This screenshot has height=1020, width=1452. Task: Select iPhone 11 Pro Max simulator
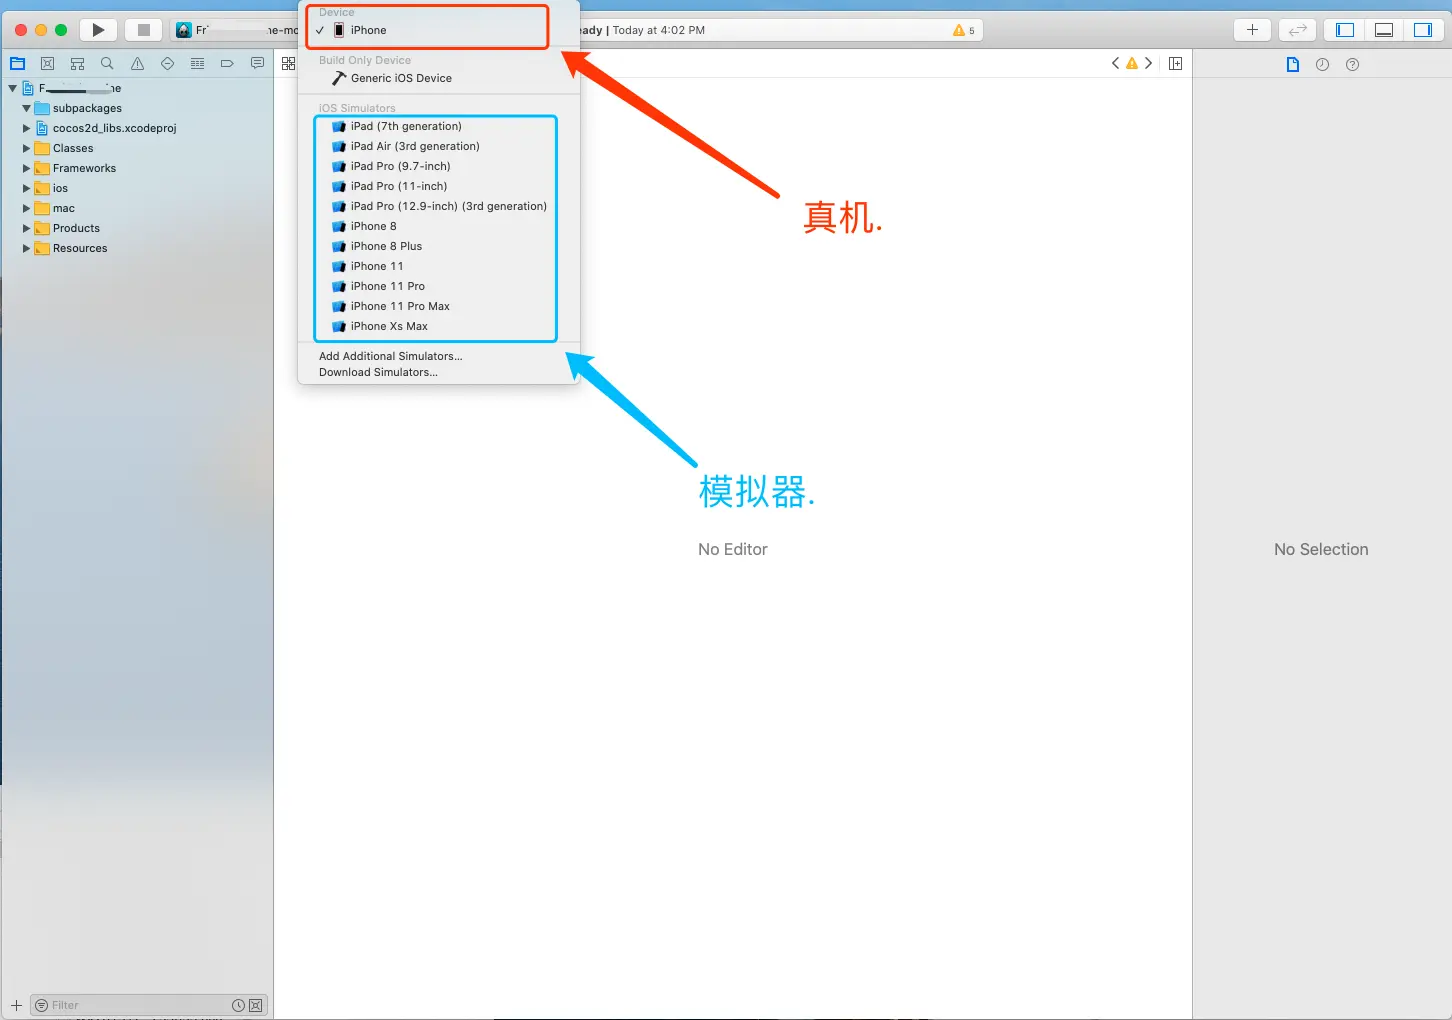click(x=439, y=306)
